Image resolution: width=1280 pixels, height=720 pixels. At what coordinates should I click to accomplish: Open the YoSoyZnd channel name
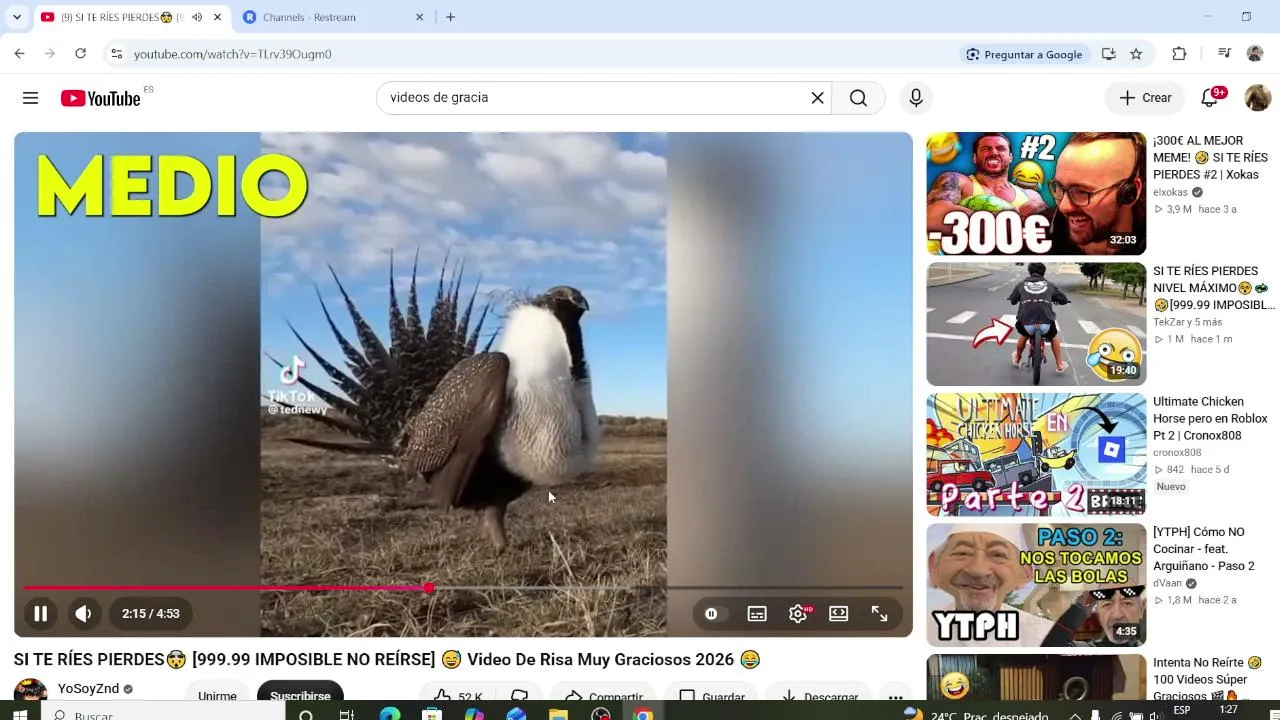pos(88,689)
